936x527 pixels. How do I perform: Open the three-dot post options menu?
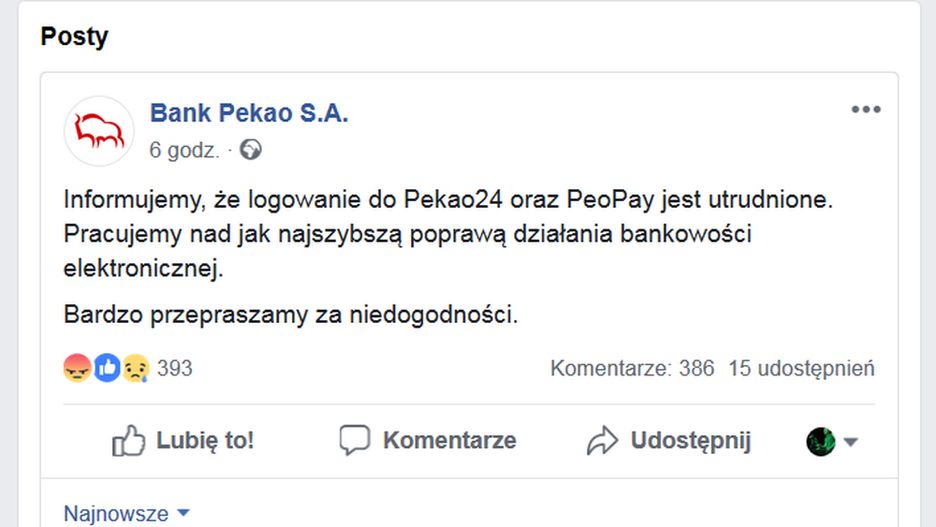865,110
